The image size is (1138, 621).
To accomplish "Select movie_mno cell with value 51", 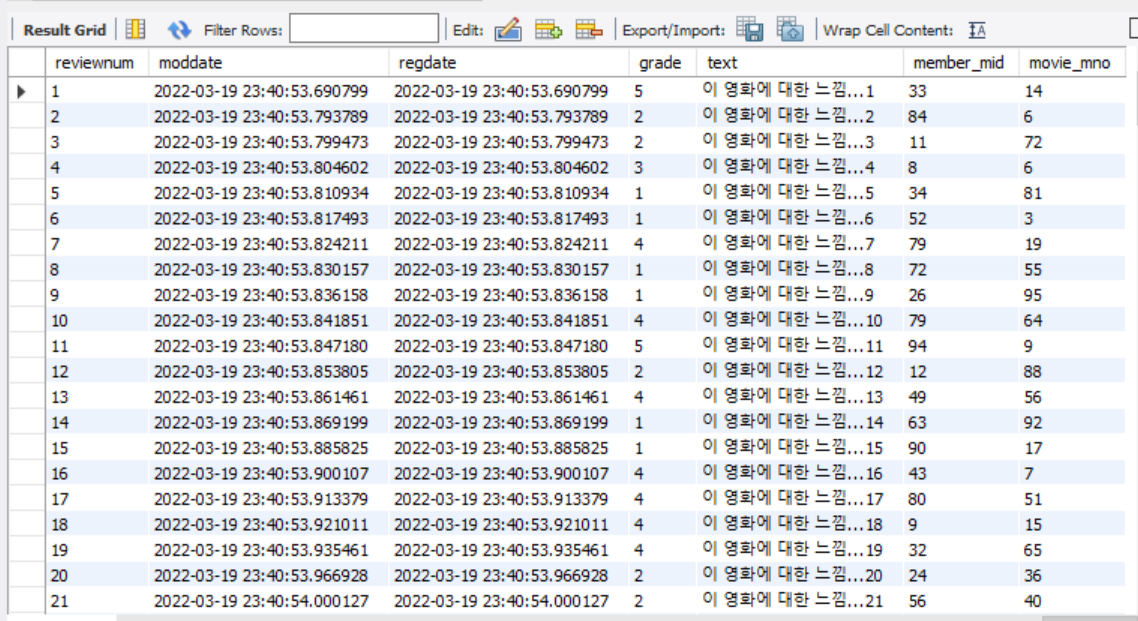I will point(1072,499).
